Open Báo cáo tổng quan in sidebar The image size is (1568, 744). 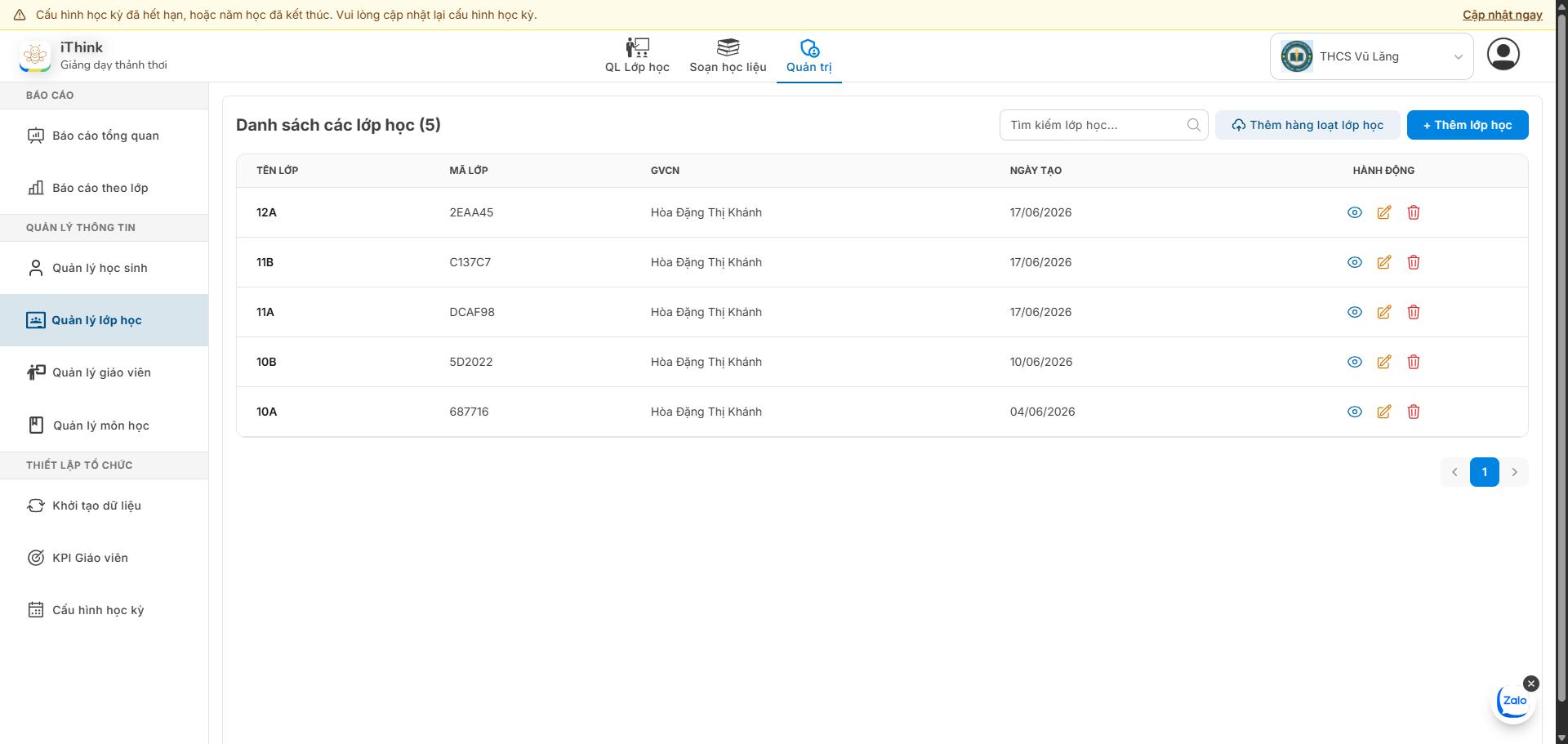pyautogui.click(x=104, y=136)
